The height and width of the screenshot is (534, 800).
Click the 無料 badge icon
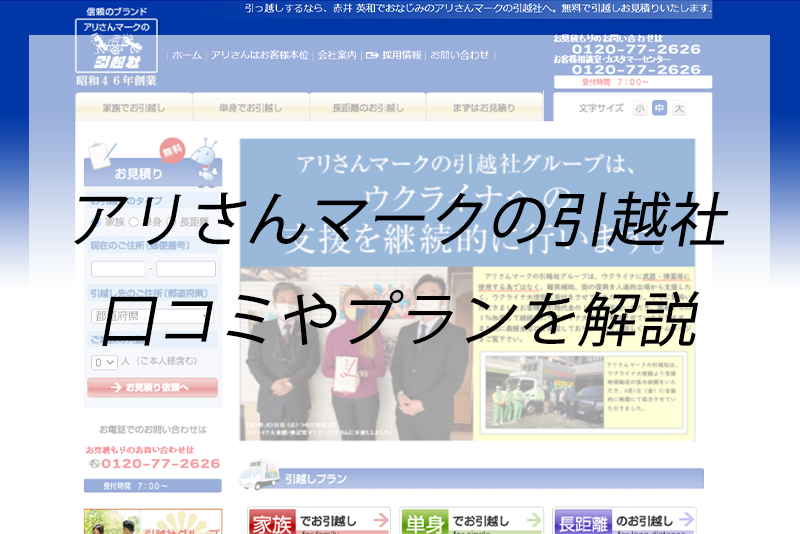[172, 150]
